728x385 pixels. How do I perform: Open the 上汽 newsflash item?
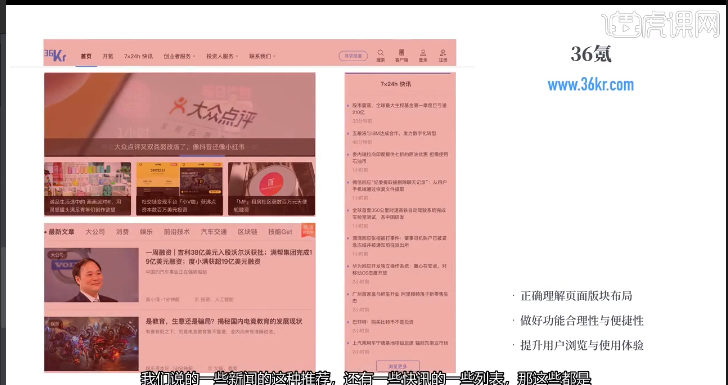pyautogui.click(x=400, y=343)
